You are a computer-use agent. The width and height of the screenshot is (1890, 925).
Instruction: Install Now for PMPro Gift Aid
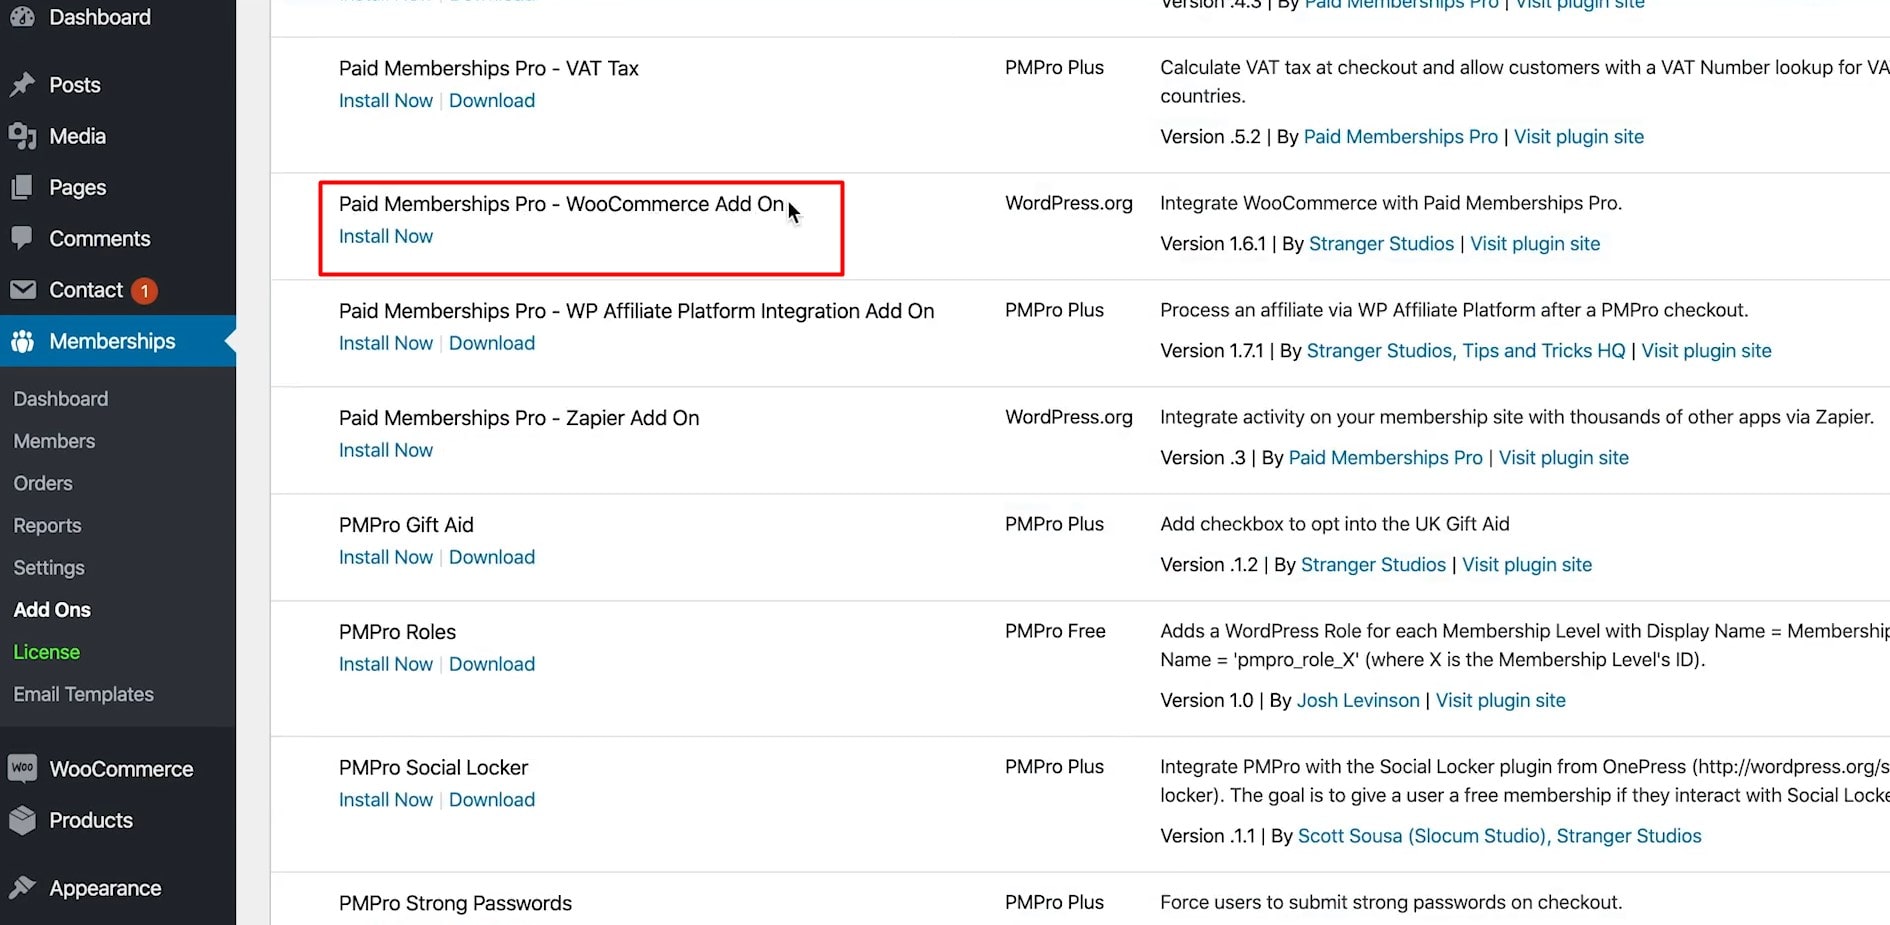point(386,558)
